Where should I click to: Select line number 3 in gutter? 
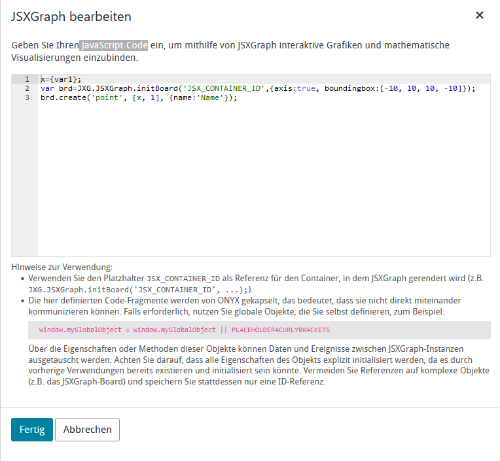(x=27, y=98)
